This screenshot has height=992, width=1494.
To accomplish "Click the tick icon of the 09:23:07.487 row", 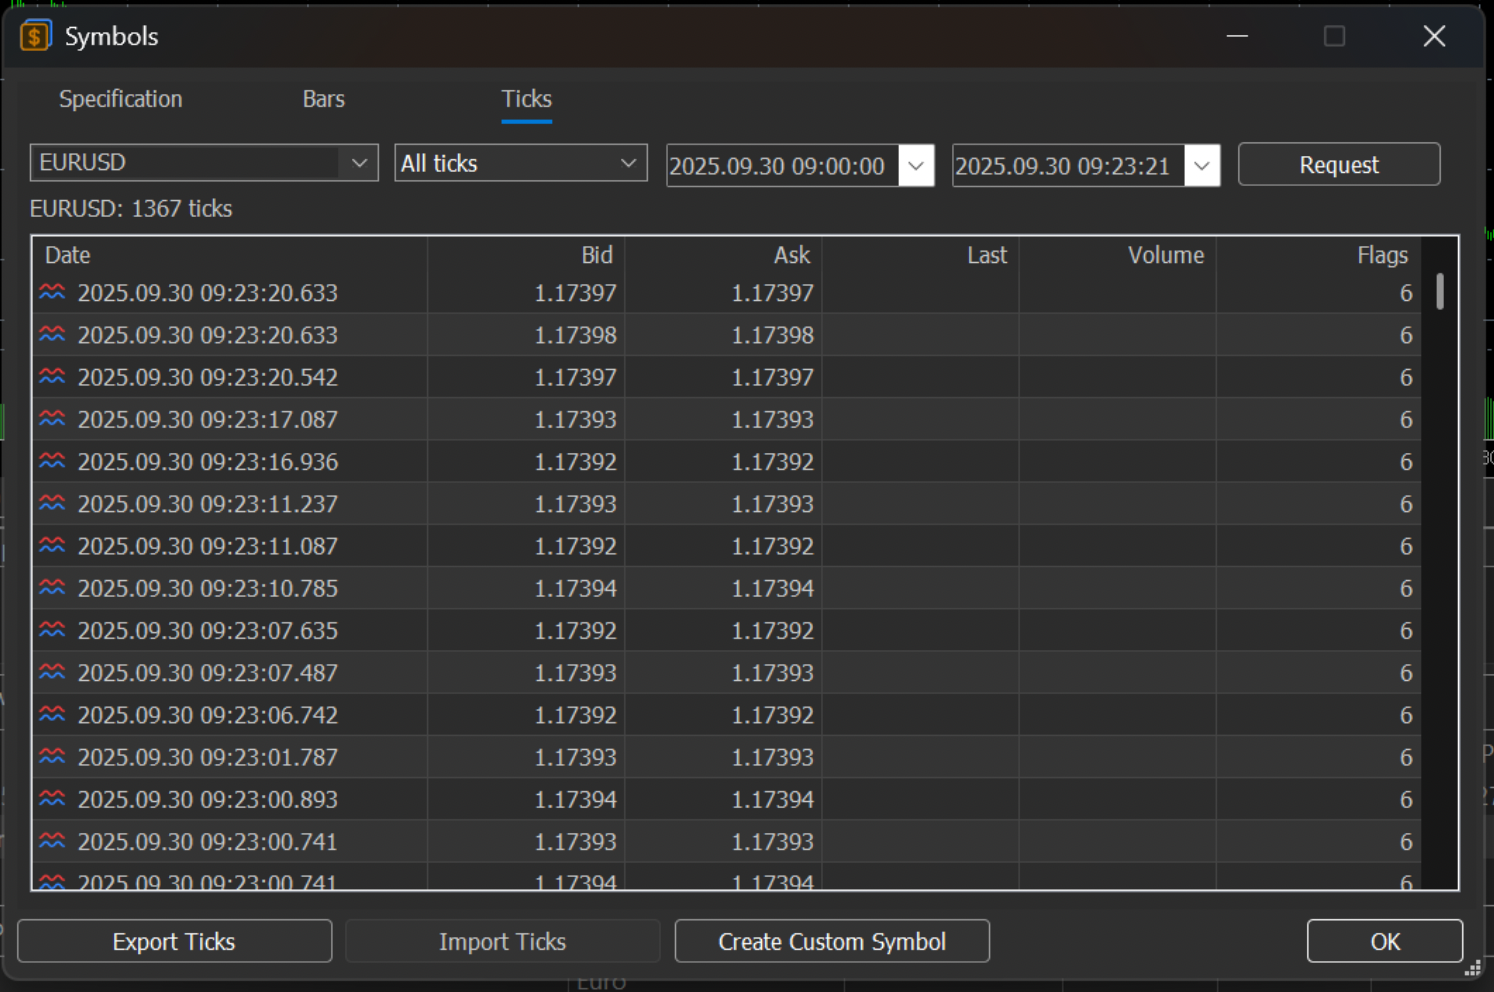I will (52, 672).
